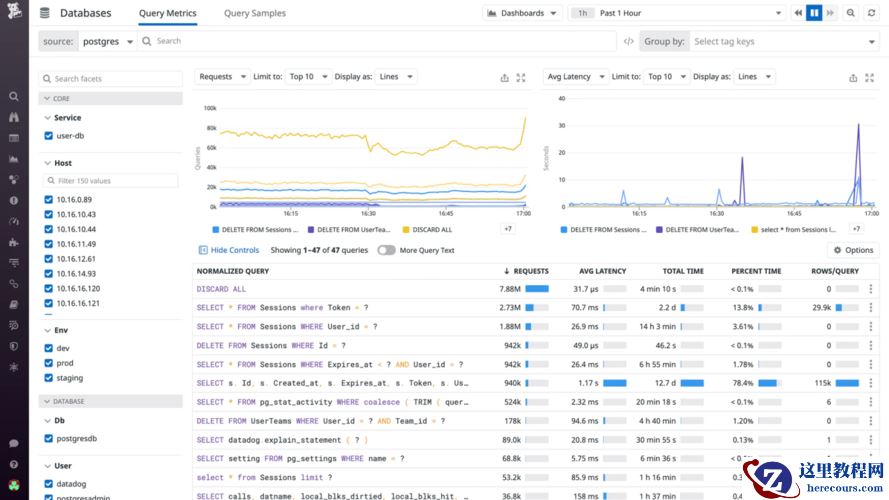Pause the live time range updates
Screen dimensions: 889x500
pos(814,13)
